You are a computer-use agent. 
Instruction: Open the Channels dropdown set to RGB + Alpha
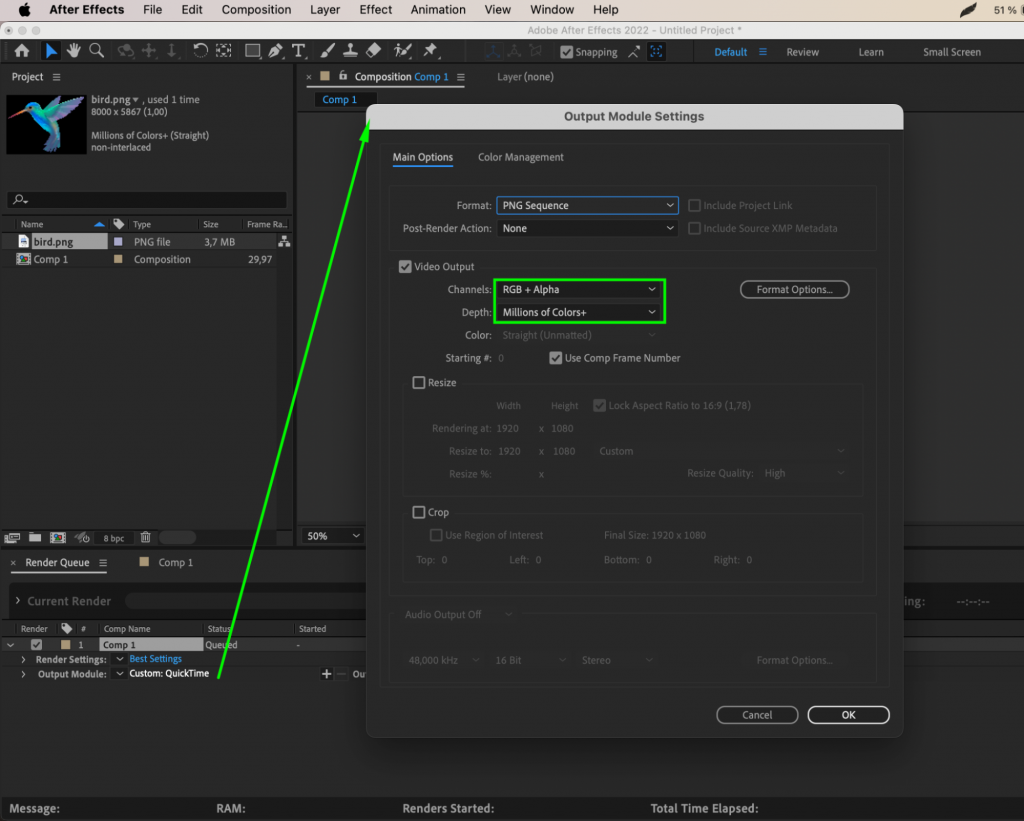[580, 289]
